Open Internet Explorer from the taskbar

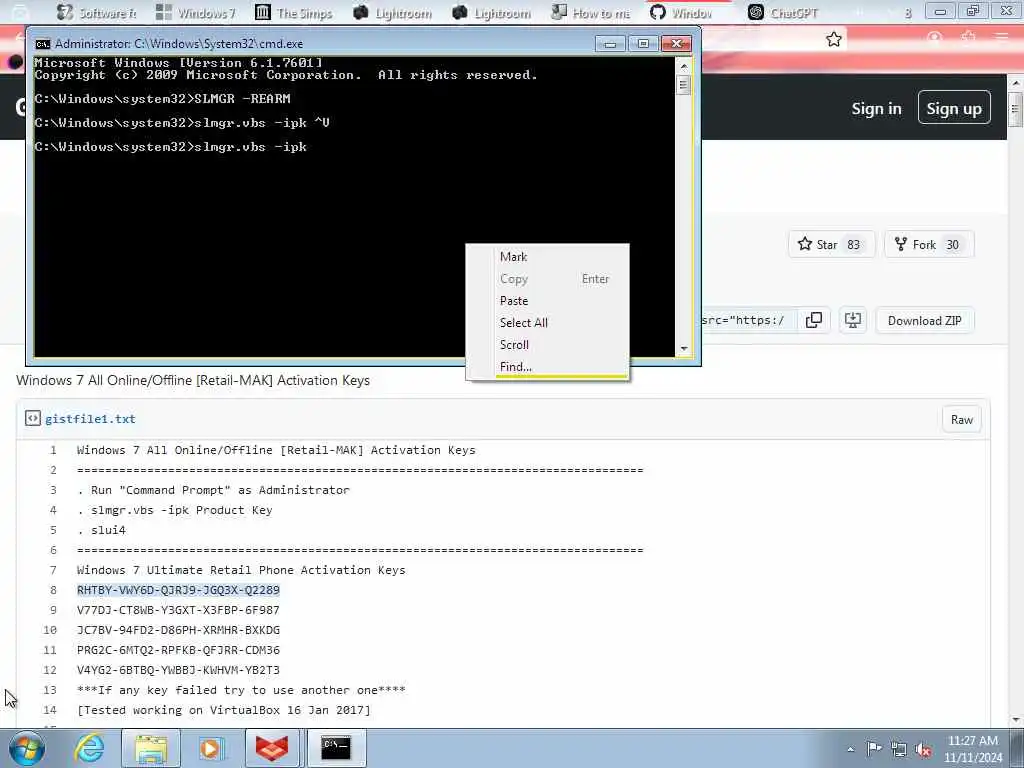coord(89,748)
